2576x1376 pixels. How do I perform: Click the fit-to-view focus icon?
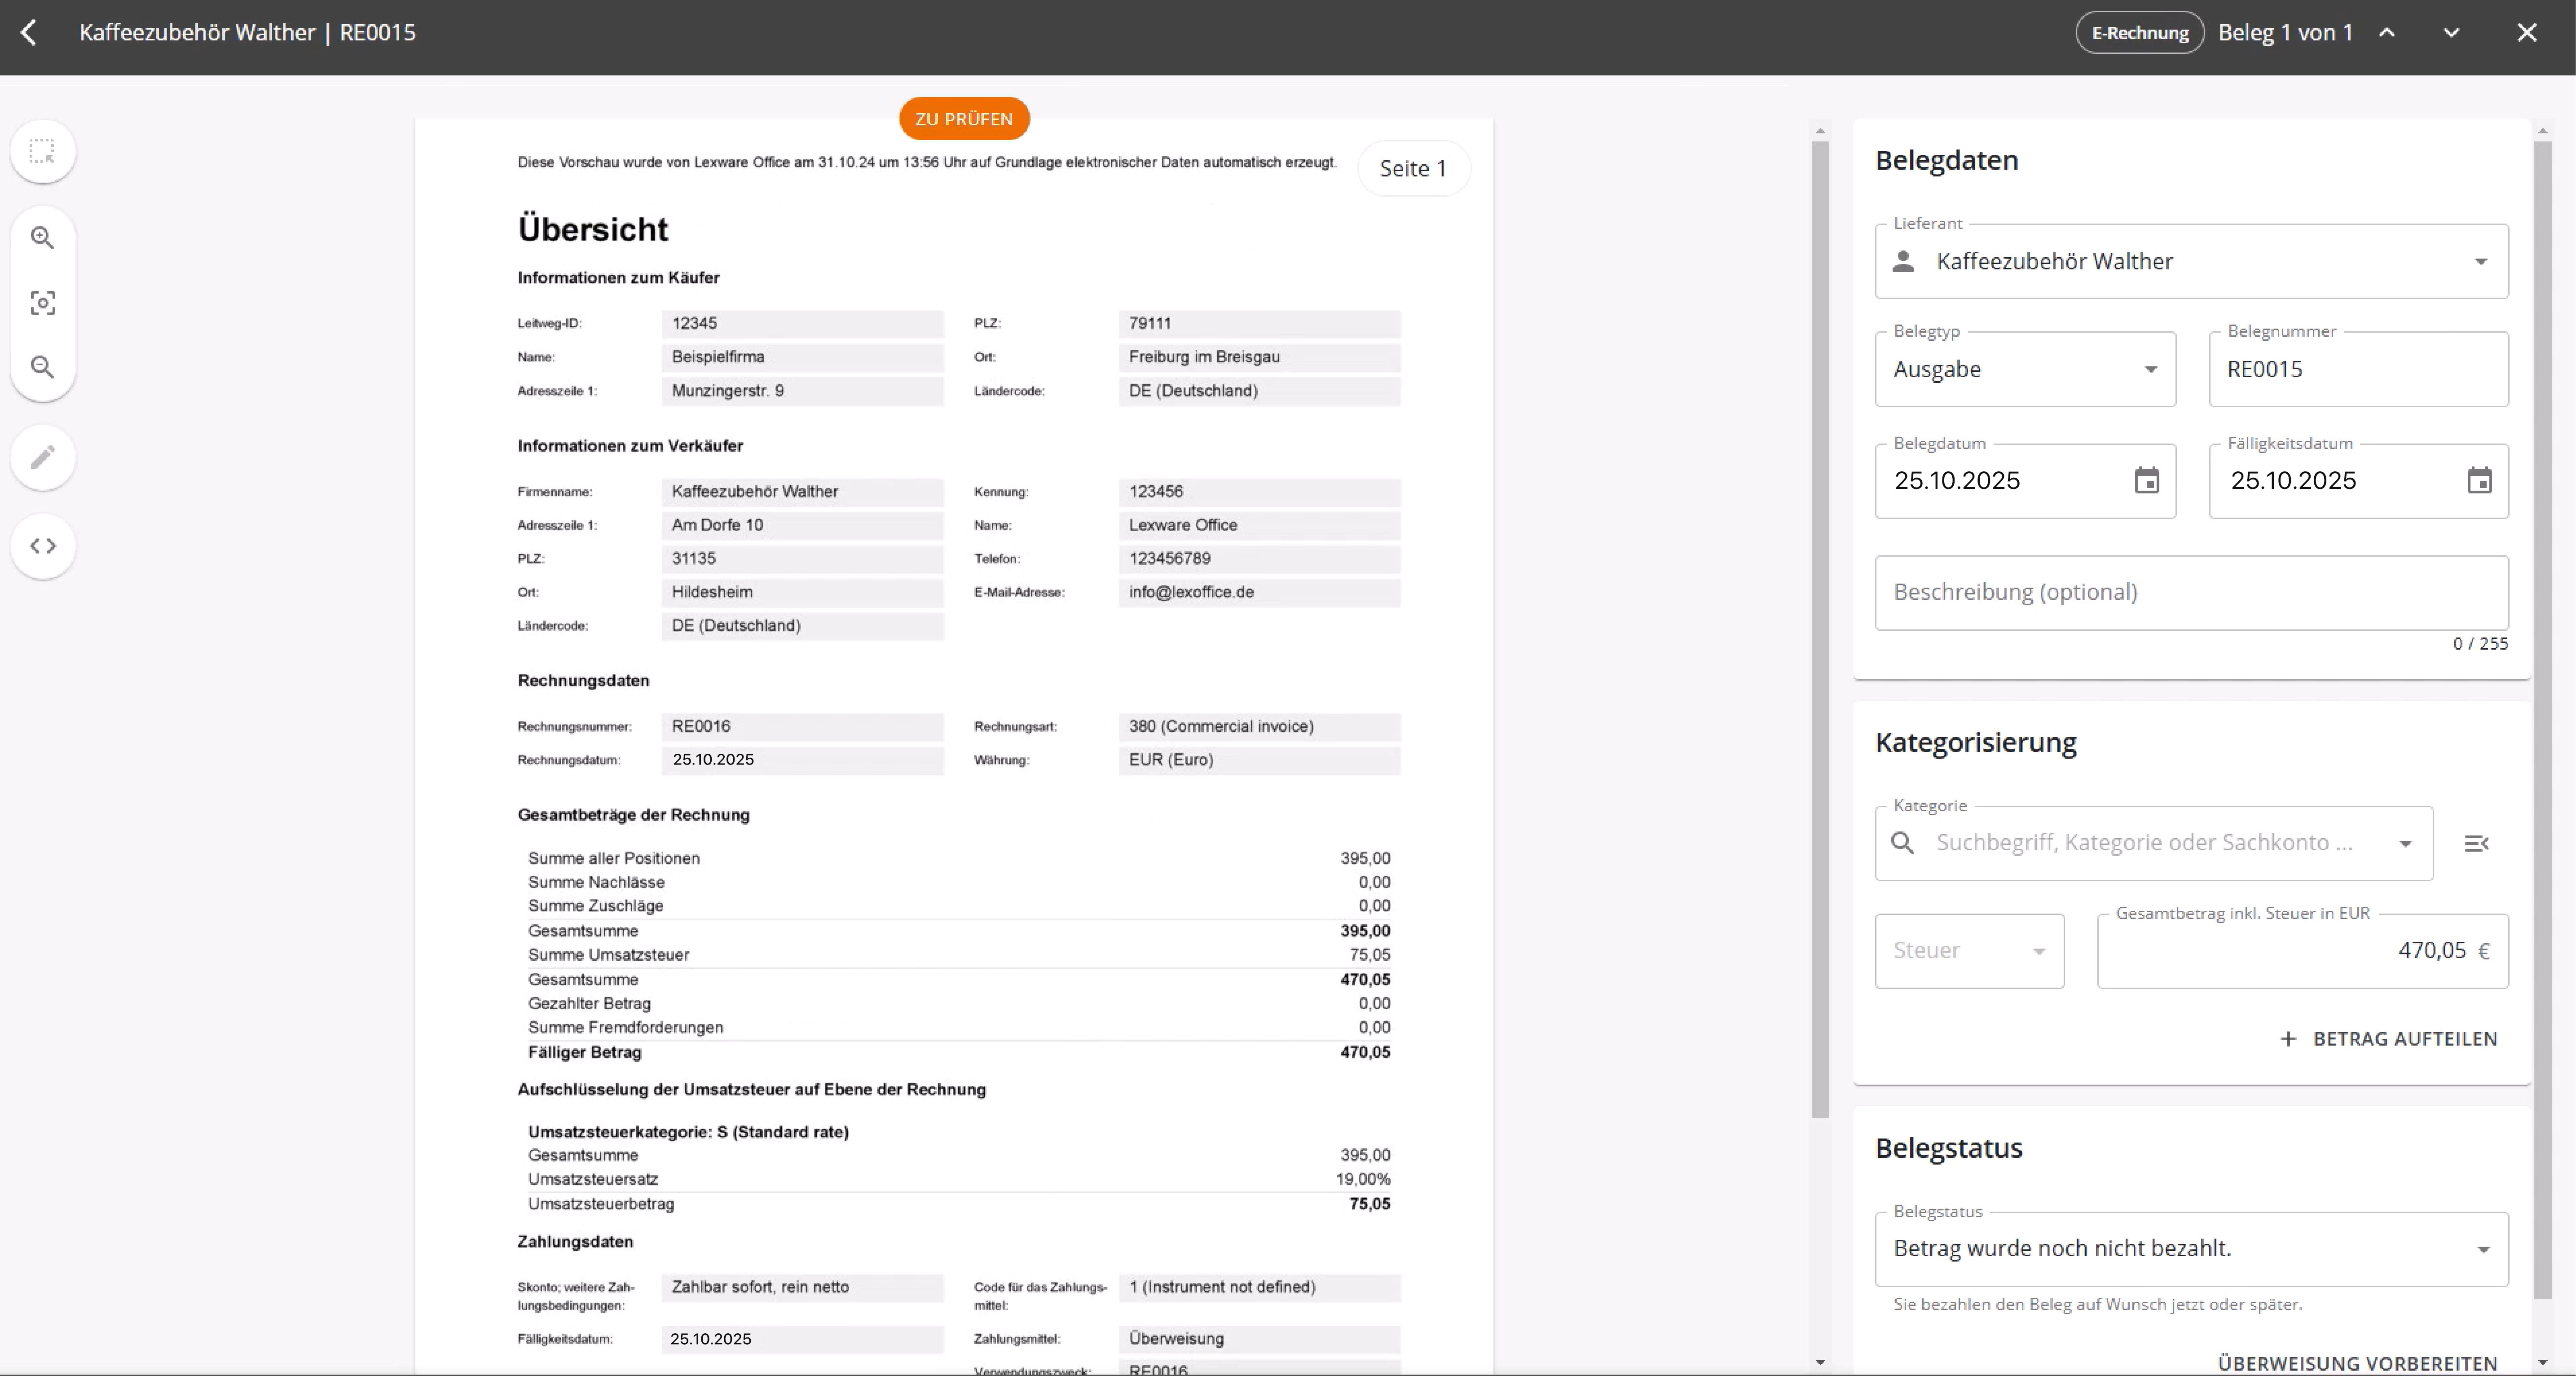pos(42,303)
